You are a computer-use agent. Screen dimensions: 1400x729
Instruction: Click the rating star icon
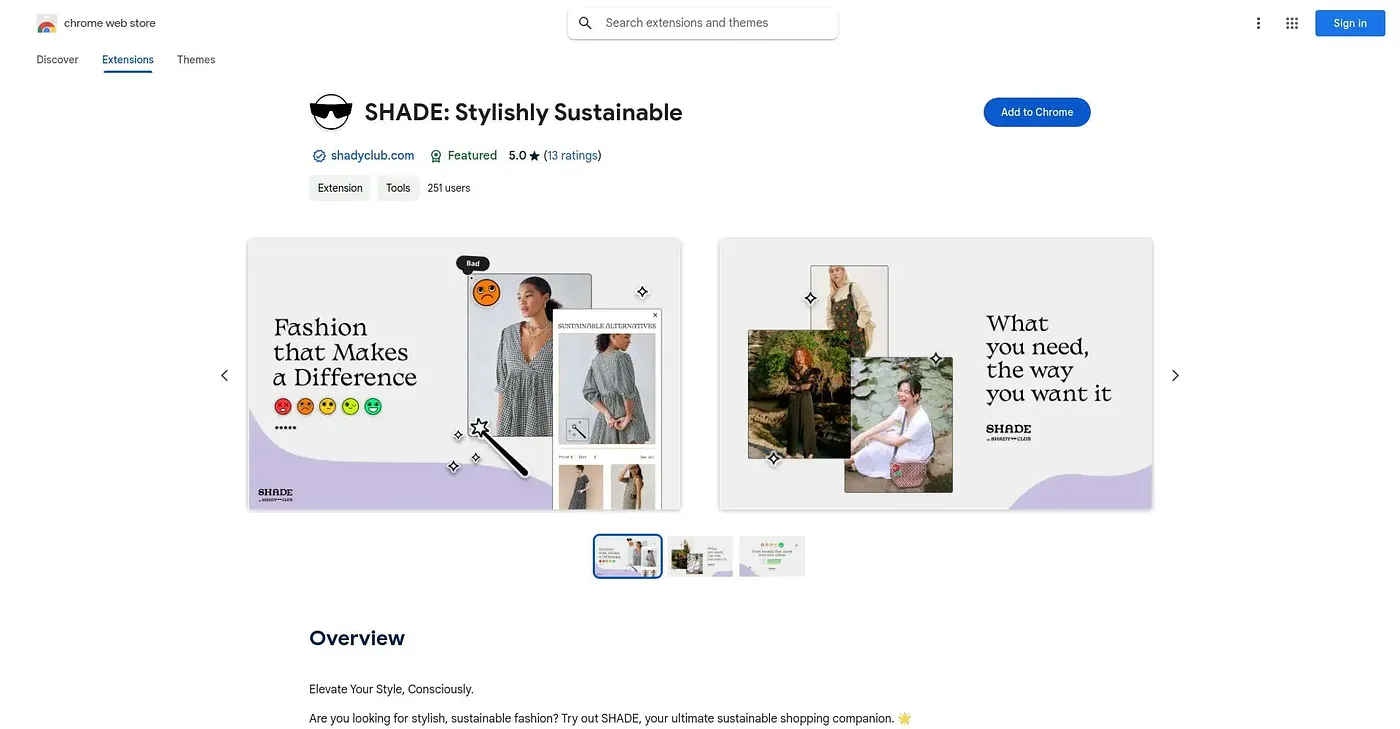click(535, 156)
